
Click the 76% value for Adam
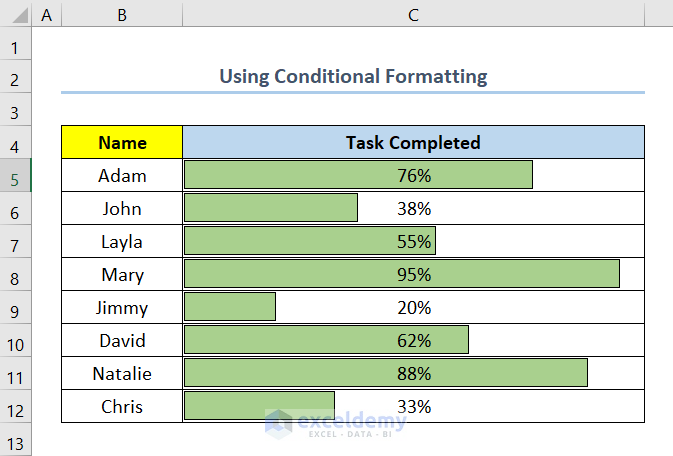pyautogui.click(x=413, y=175)
